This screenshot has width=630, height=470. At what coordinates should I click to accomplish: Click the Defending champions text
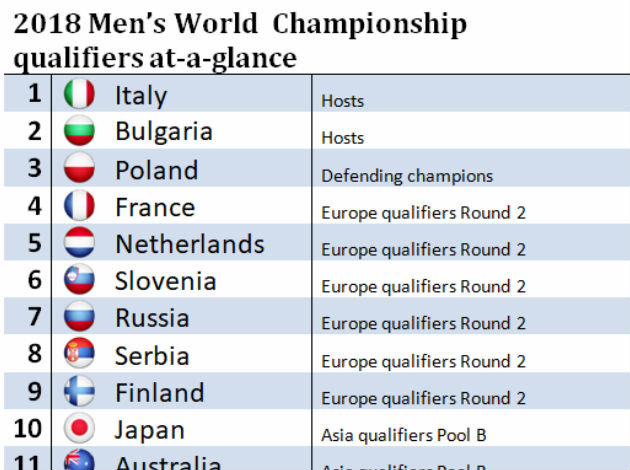pos(406,176)
